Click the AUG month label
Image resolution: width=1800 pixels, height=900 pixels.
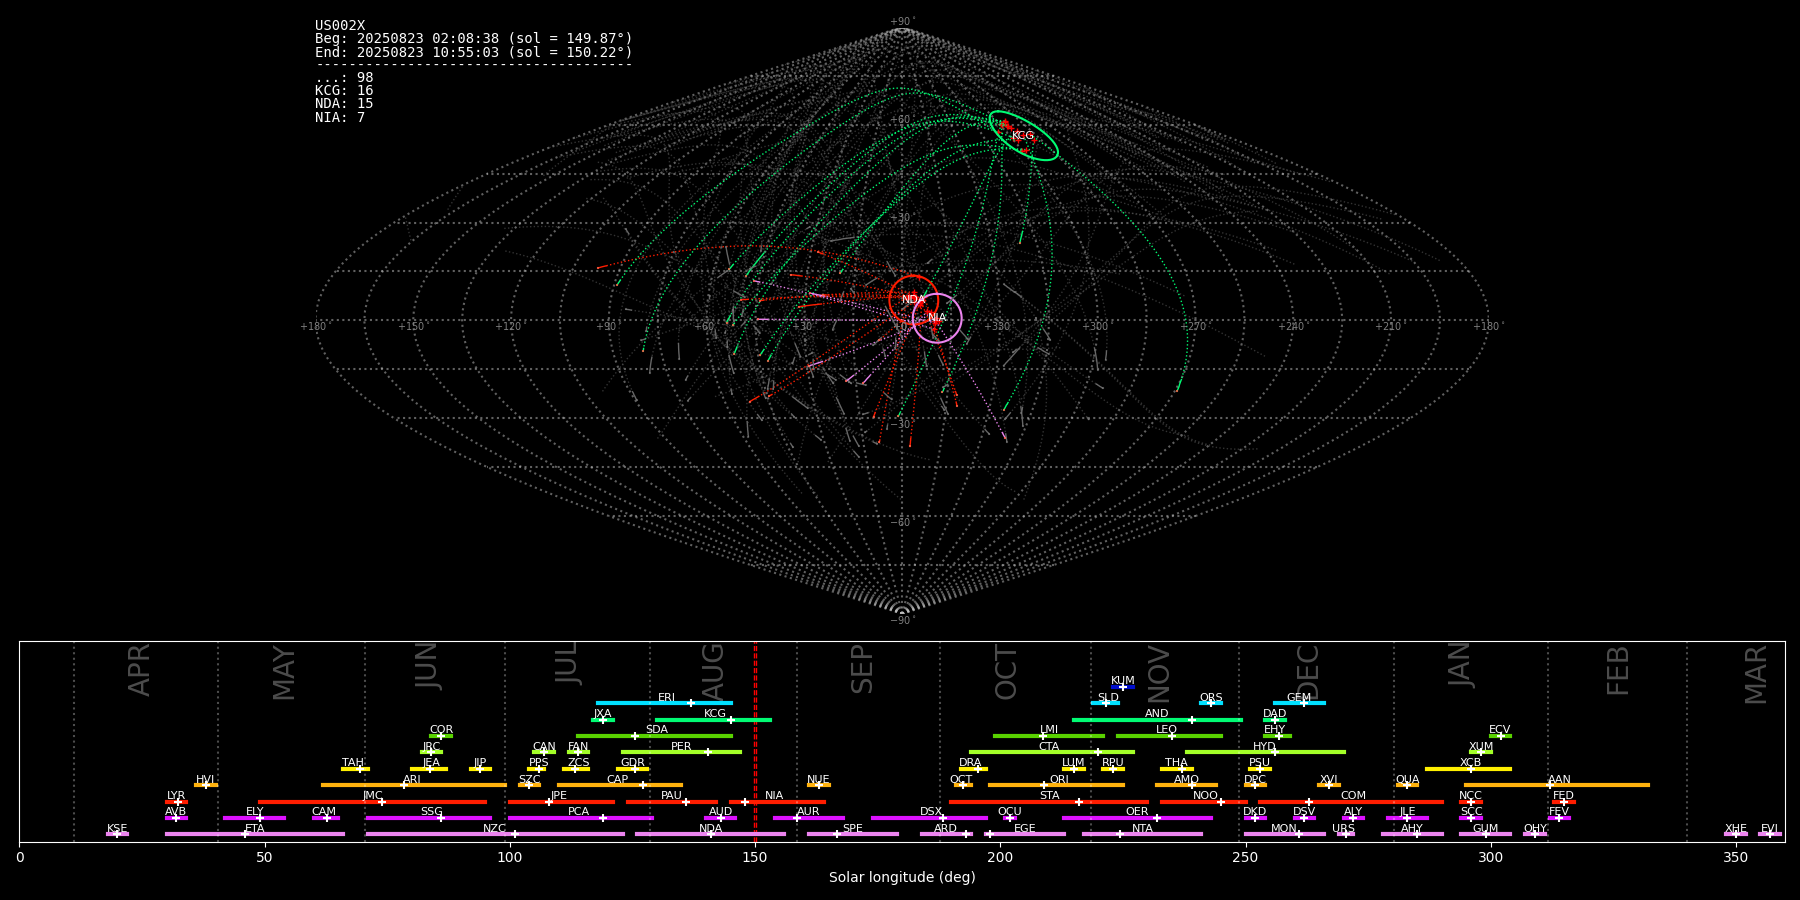click(x=713, y=670)
